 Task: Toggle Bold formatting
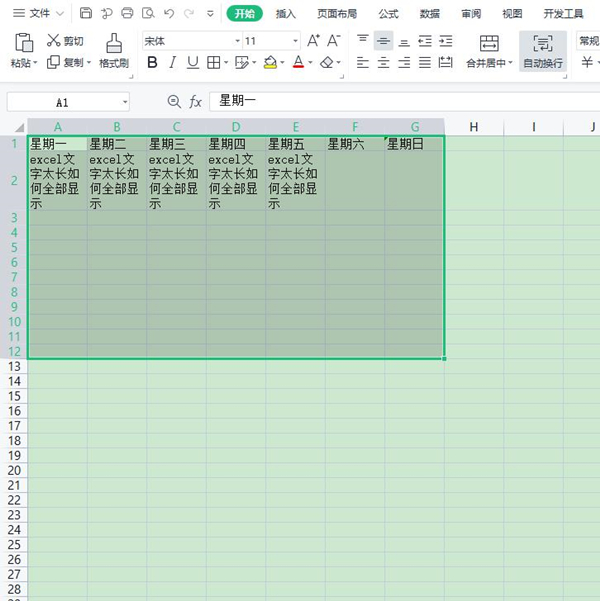click(152, 62)
